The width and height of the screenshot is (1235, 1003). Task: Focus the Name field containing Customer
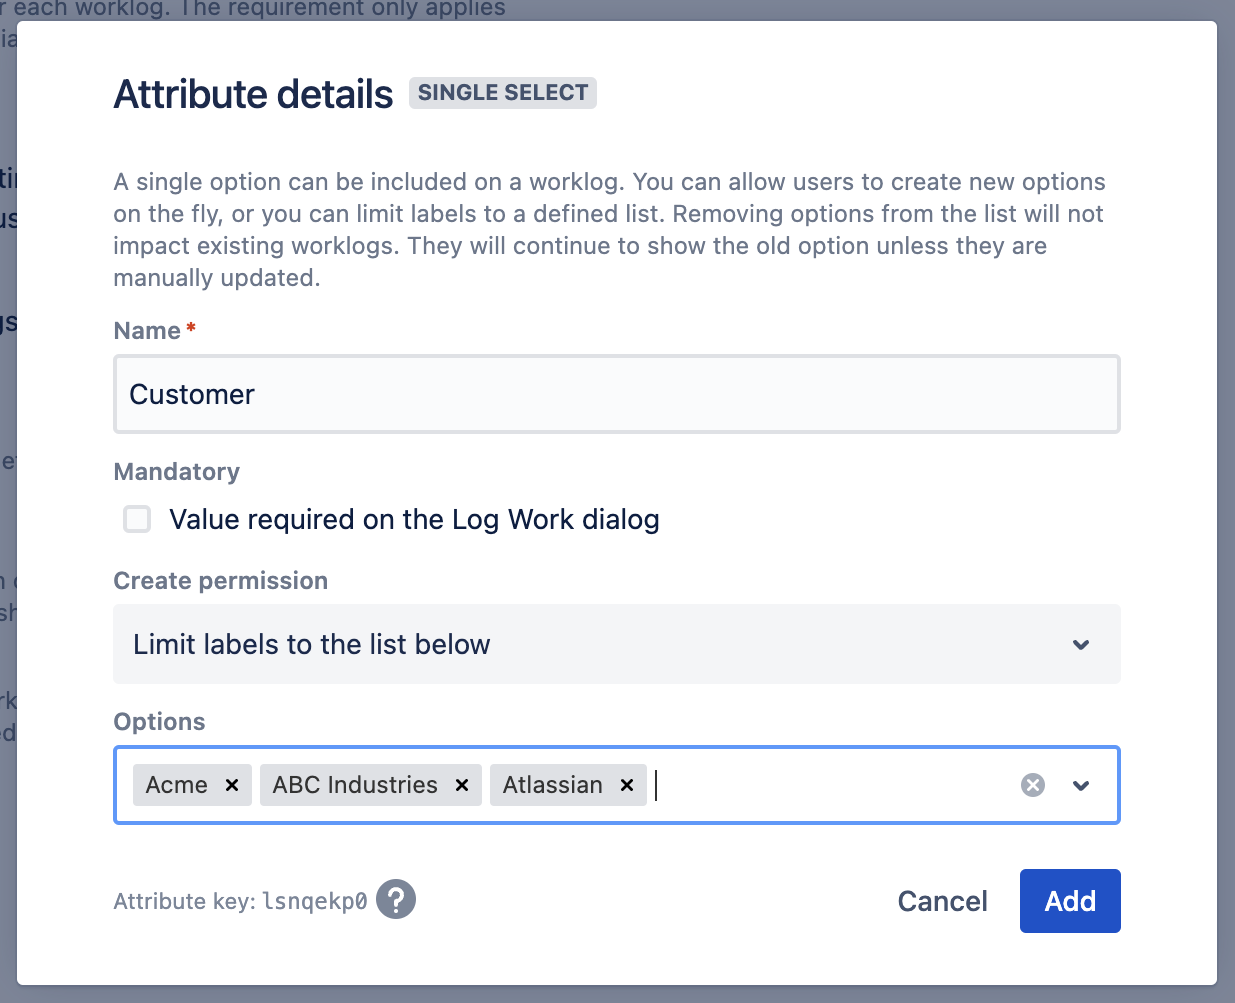(x=616, y=394)
